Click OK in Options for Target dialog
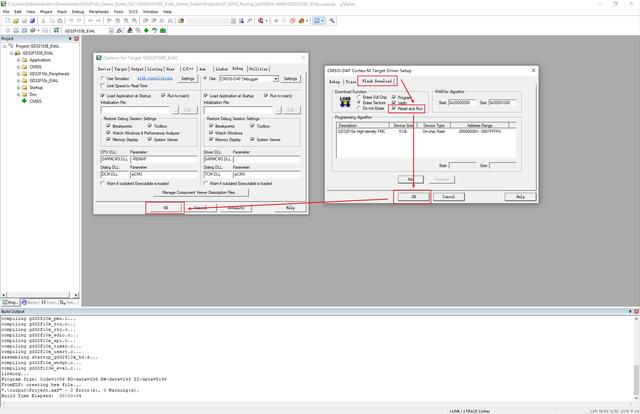Screen dimensions: 640x414 point(165,208)
